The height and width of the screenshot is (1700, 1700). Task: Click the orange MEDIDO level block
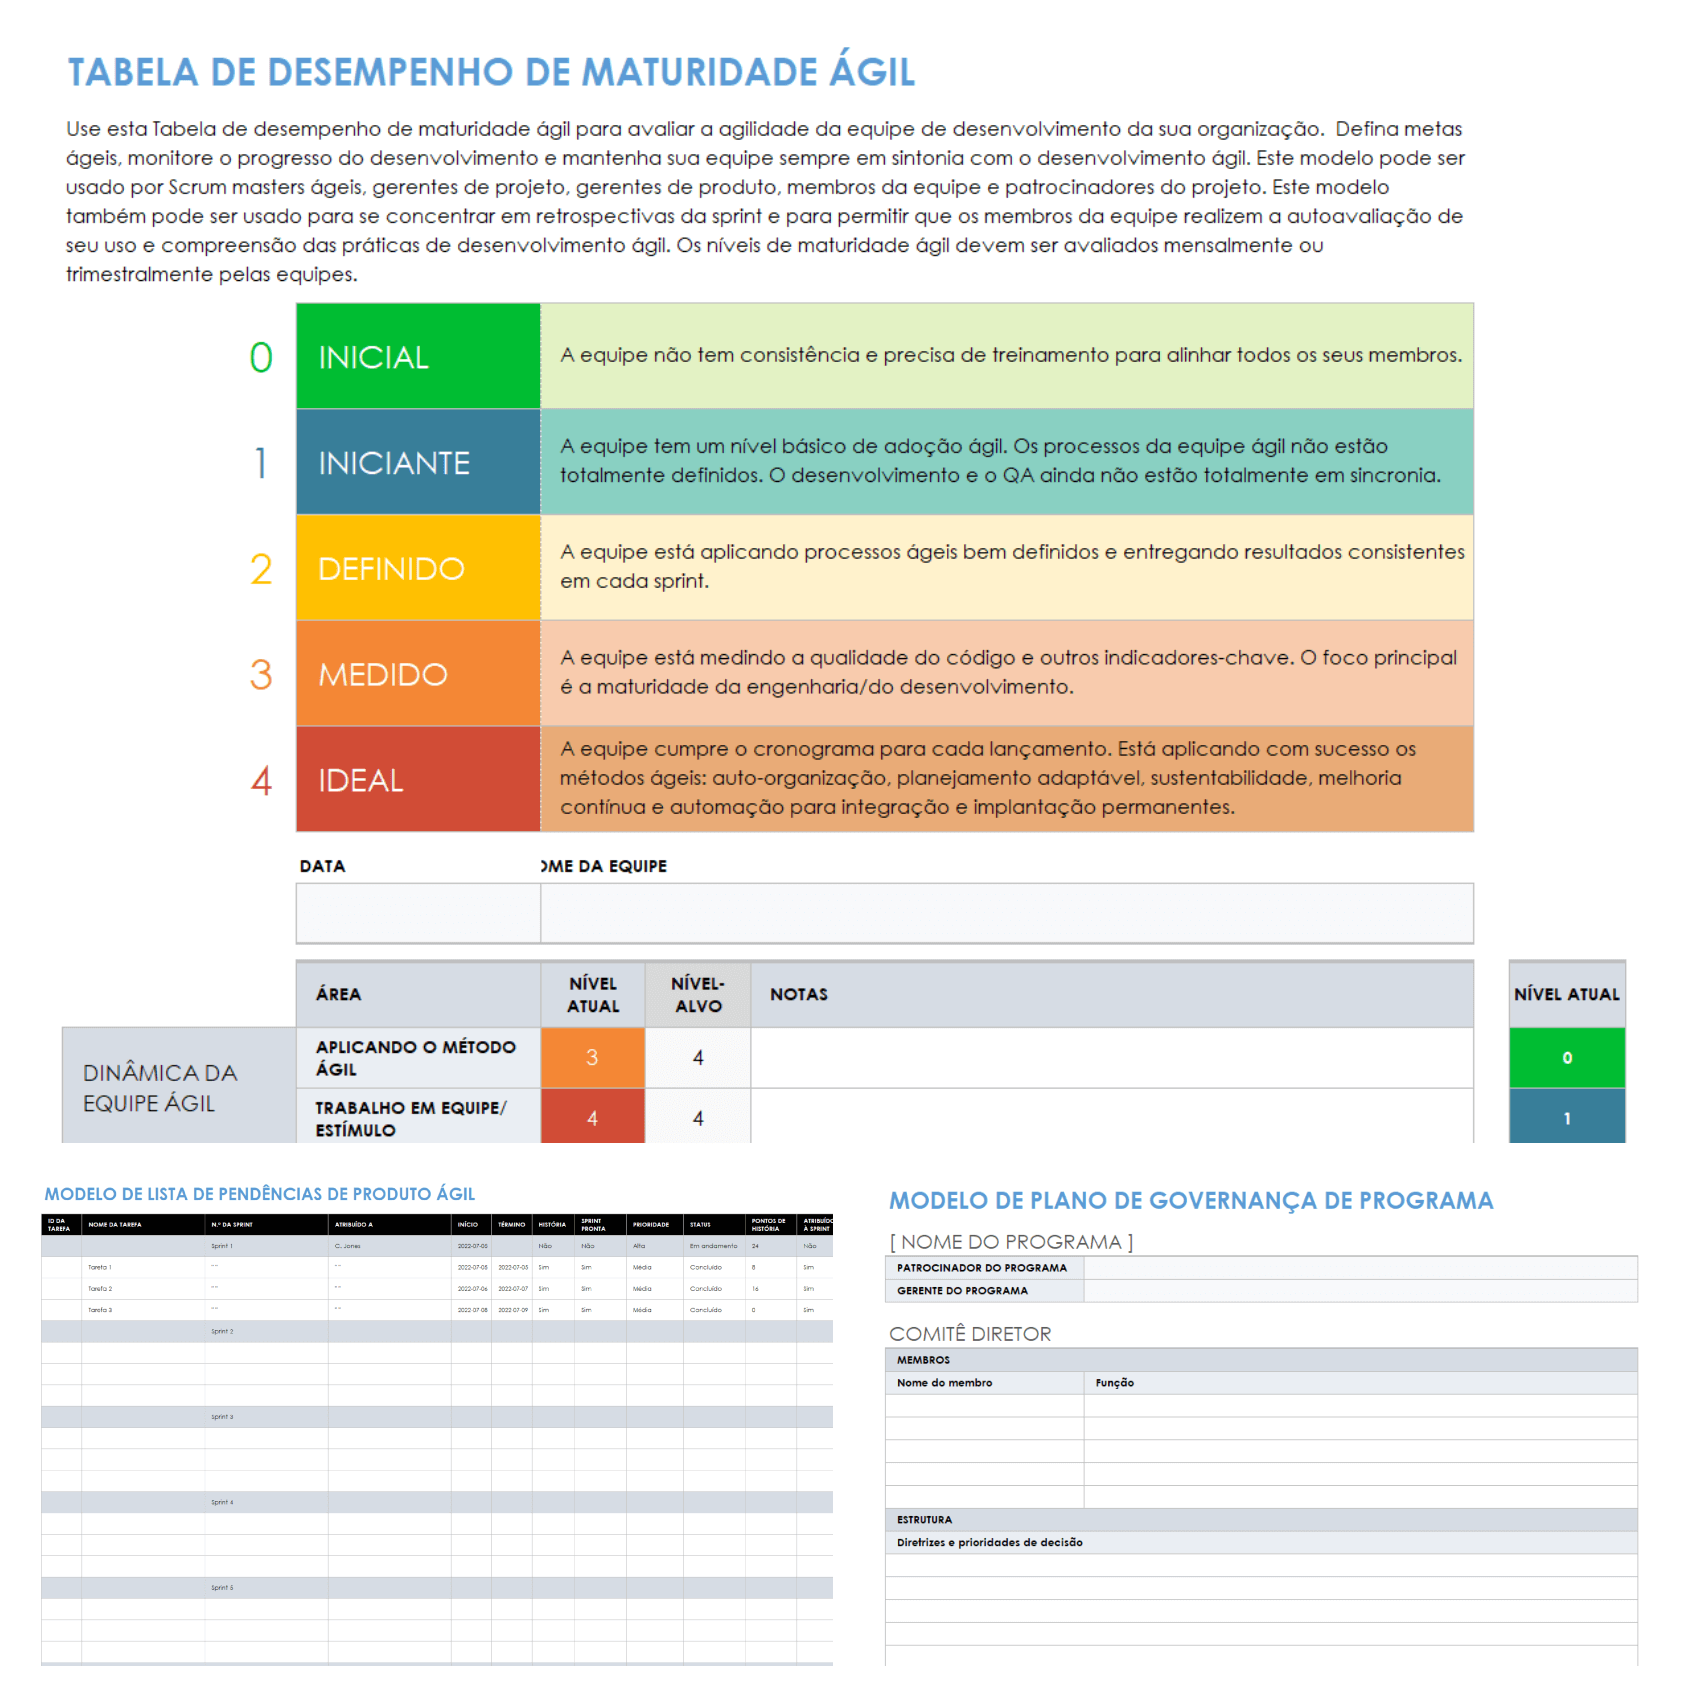pos(418,674)
